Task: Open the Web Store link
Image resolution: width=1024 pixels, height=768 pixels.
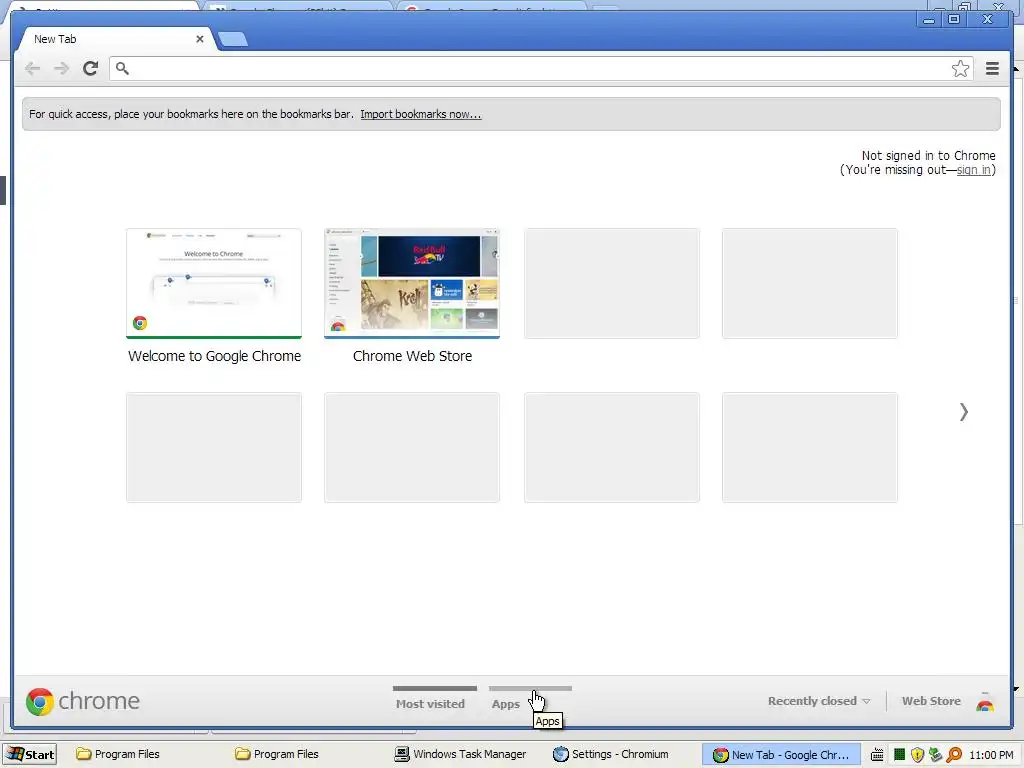Action: (931, 701)
